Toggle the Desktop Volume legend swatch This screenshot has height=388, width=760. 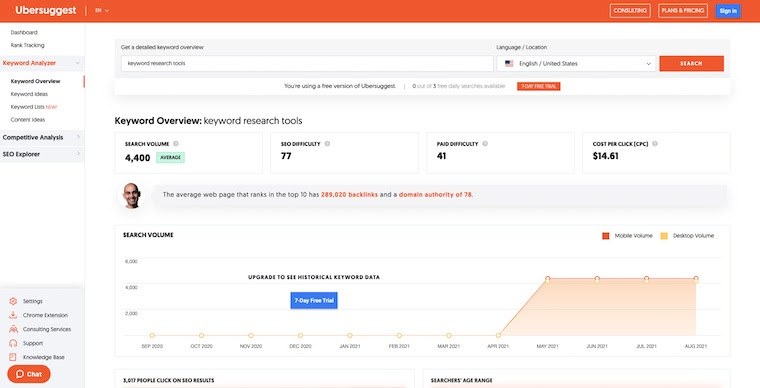(x=664, y=236)
